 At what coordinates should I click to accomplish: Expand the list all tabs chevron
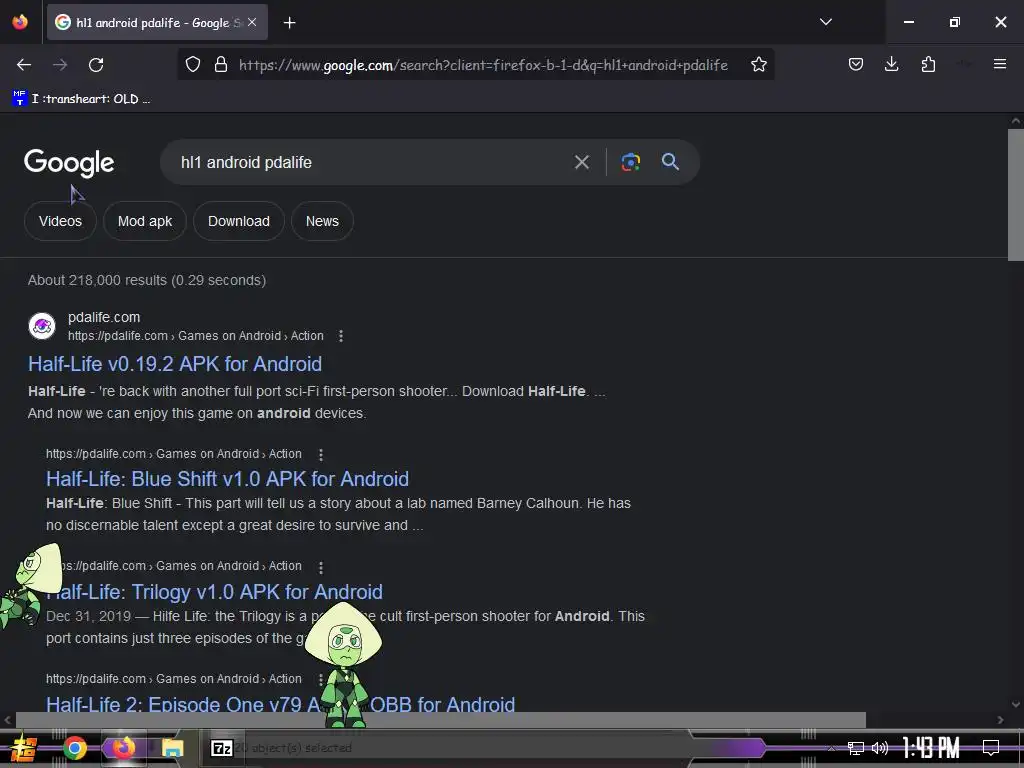825,22
